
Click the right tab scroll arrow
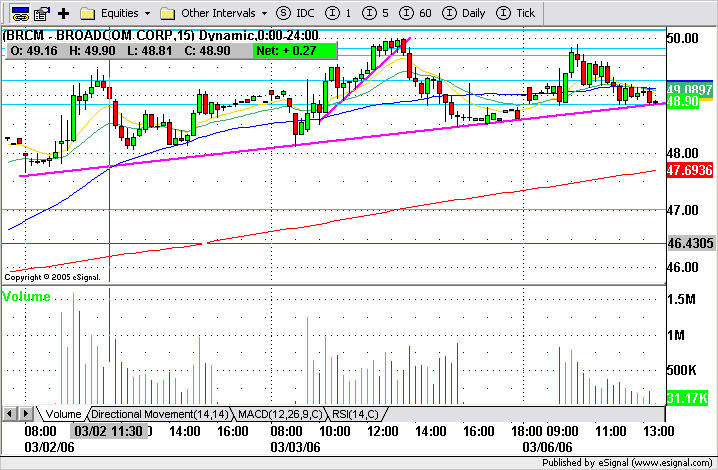(26, 414)
